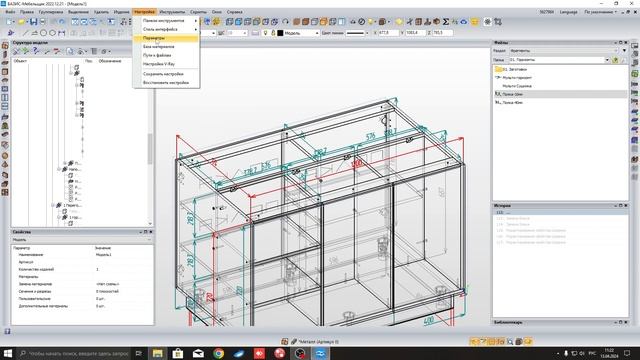Click the green icon in right vertical toolbar
Viewport: 640px width, 360px height.
(x=635, y=74)
